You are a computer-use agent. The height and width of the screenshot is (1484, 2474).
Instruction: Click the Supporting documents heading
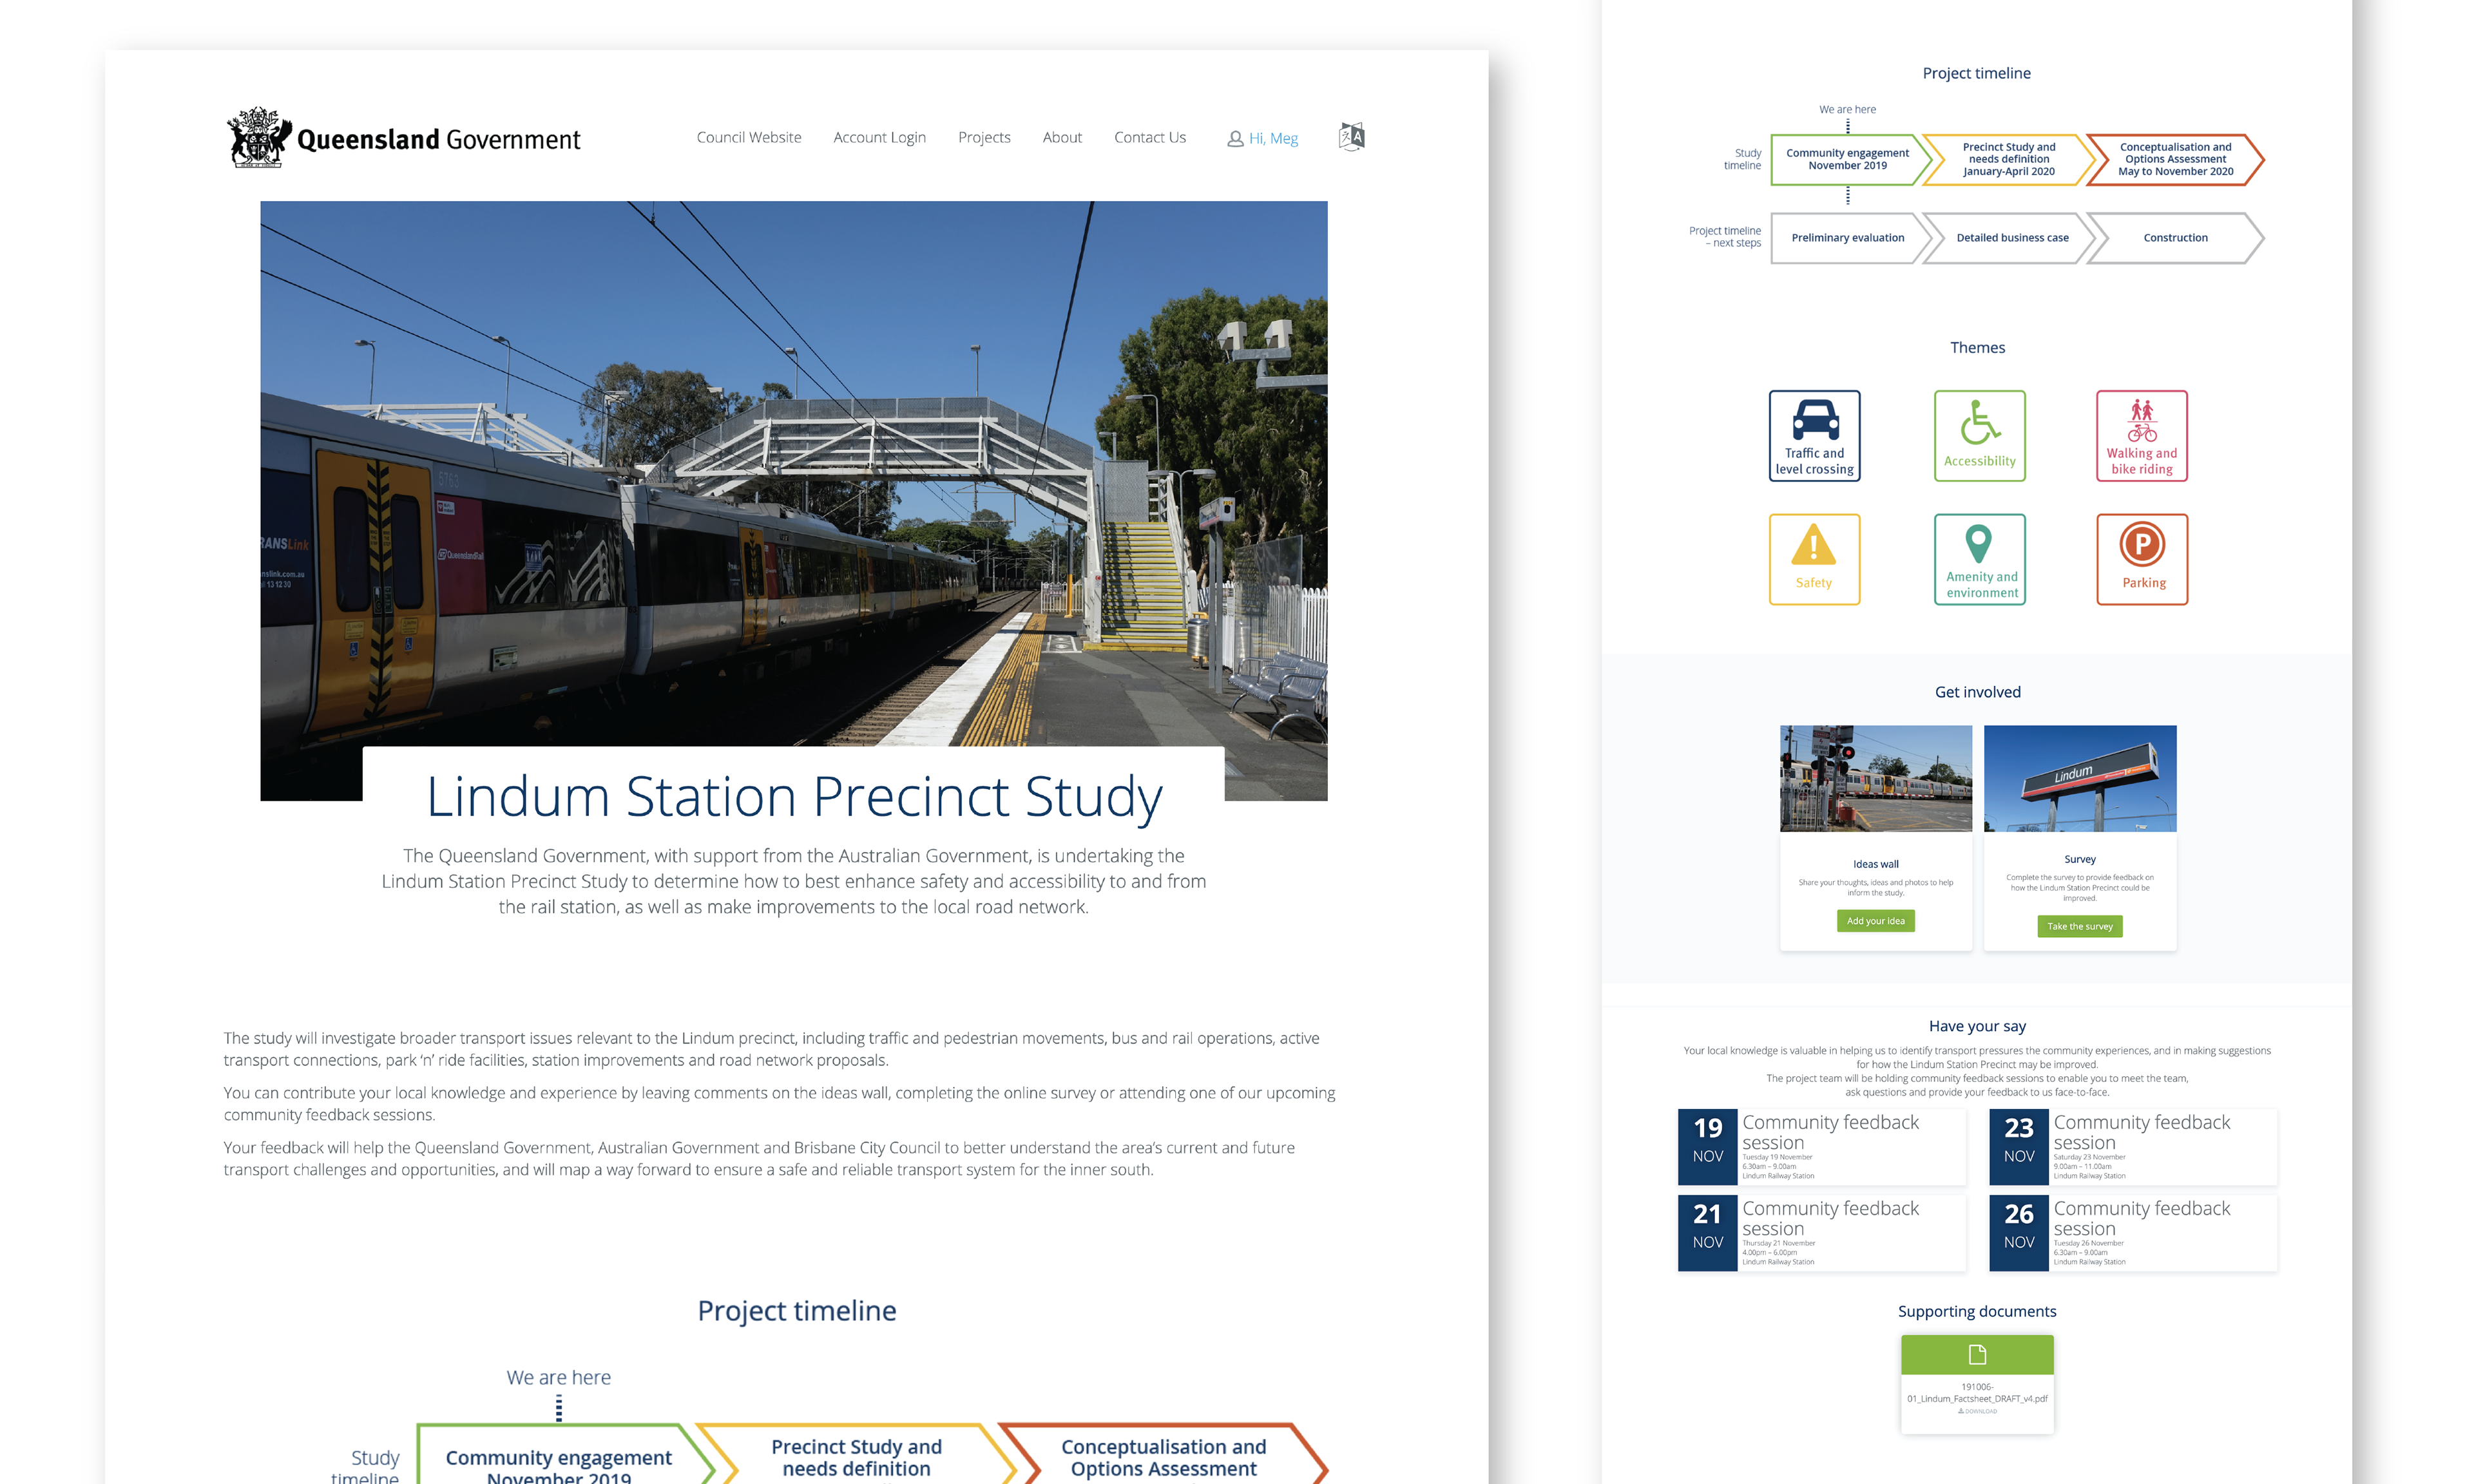pyautogui.click(x=1977, y=1311)
